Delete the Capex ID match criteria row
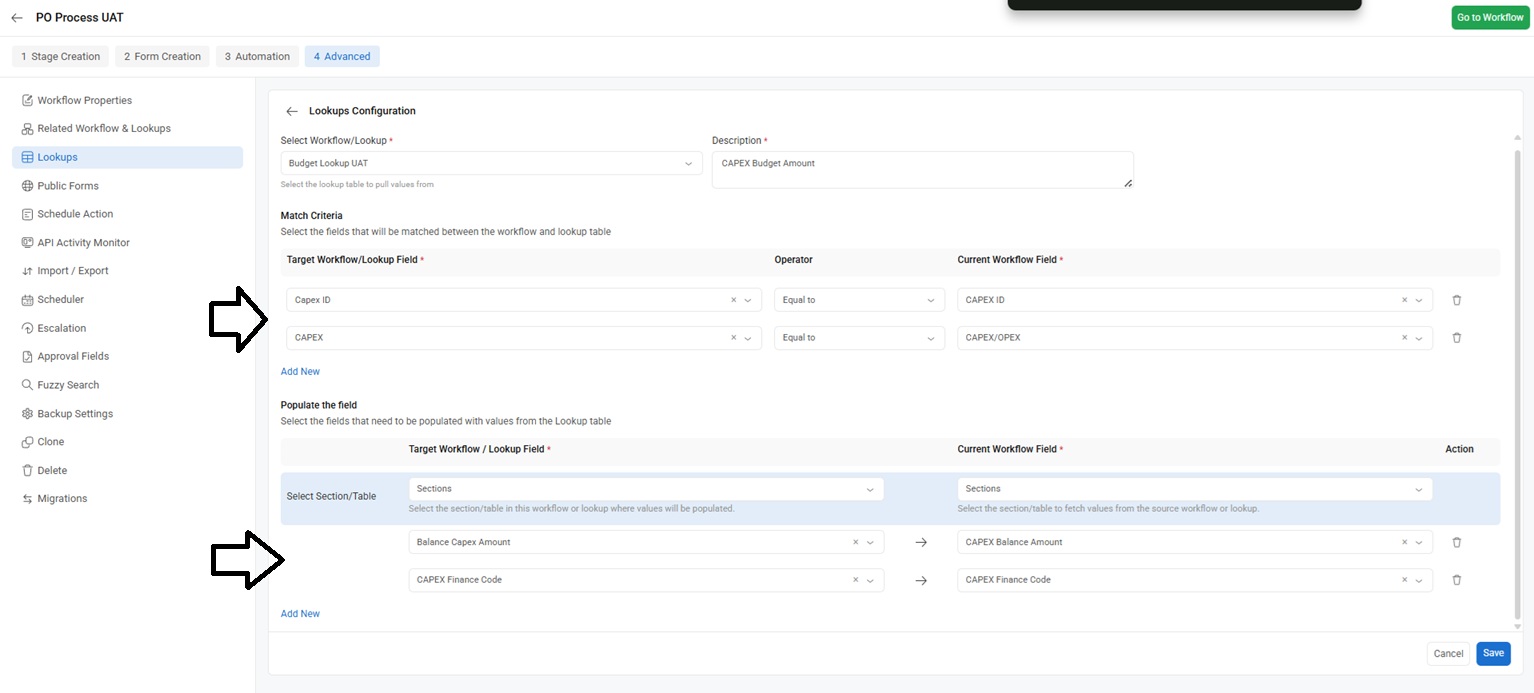Viewport: 1534px width, 693px height. (x=1456, y=300)
